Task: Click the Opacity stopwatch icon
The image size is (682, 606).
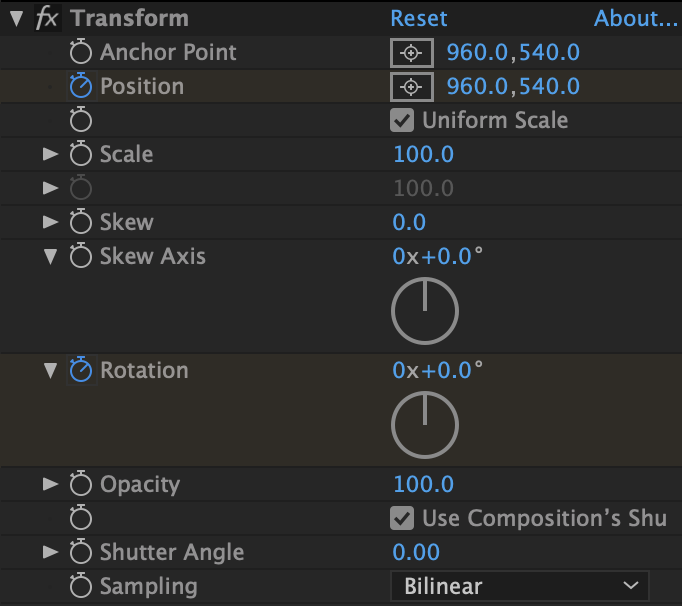Action: coord(81,484)
